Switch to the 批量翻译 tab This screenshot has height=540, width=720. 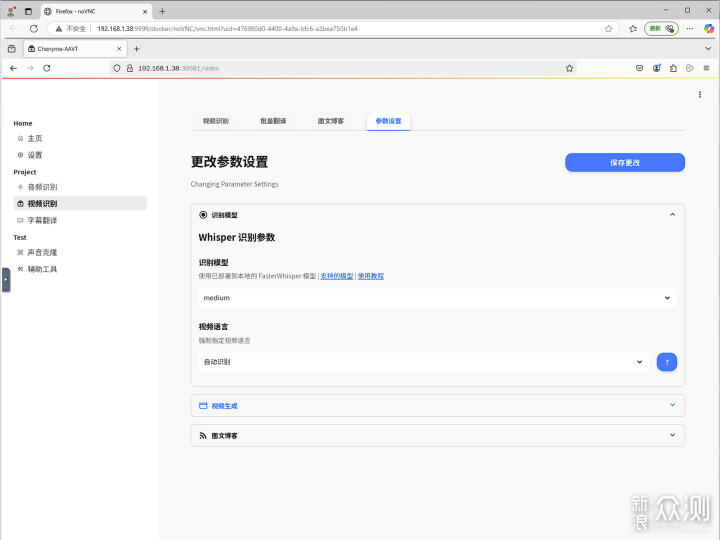point(273,121)
